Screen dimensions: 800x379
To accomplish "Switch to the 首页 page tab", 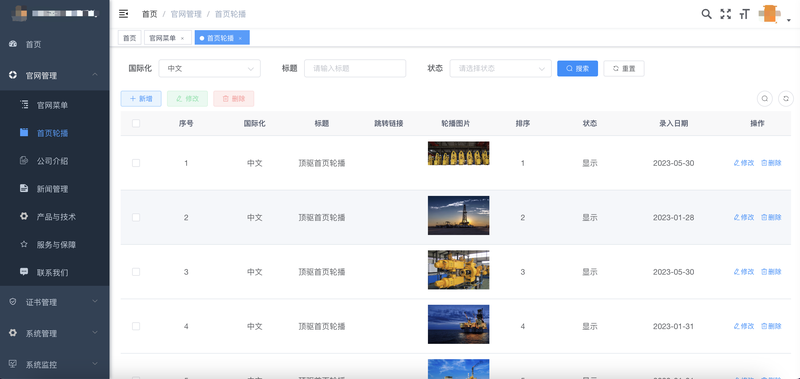I will [x=130, y=38].
